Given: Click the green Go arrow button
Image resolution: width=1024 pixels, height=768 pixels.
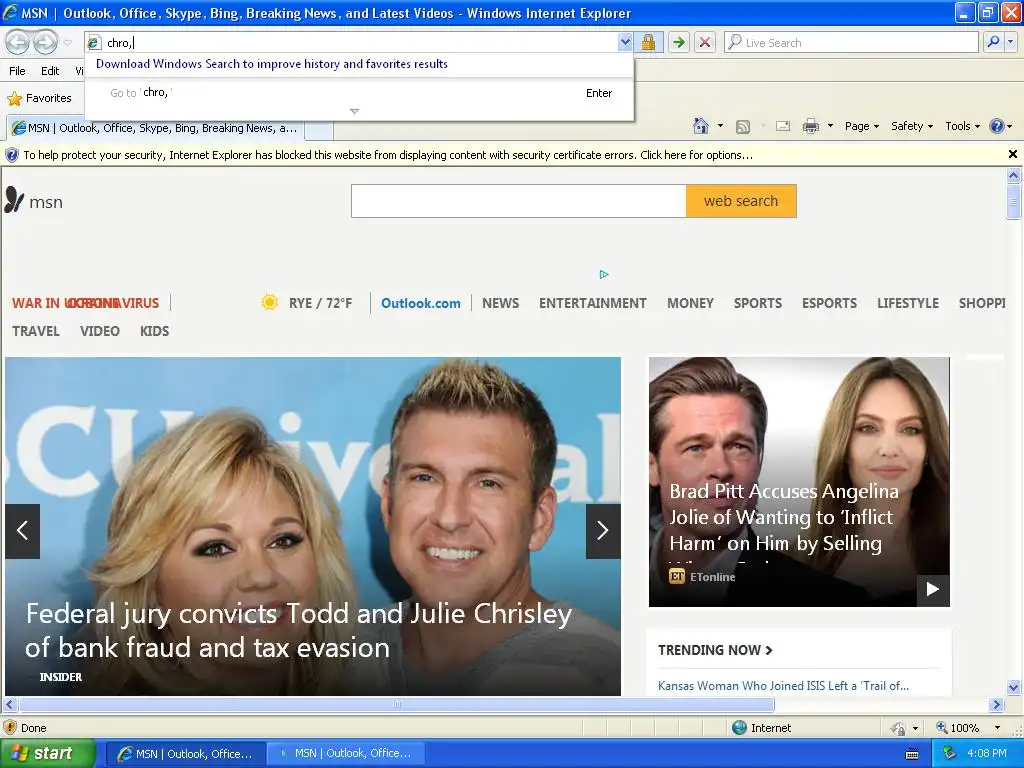Looking at the screenshot, I should (x=679, y=42).
